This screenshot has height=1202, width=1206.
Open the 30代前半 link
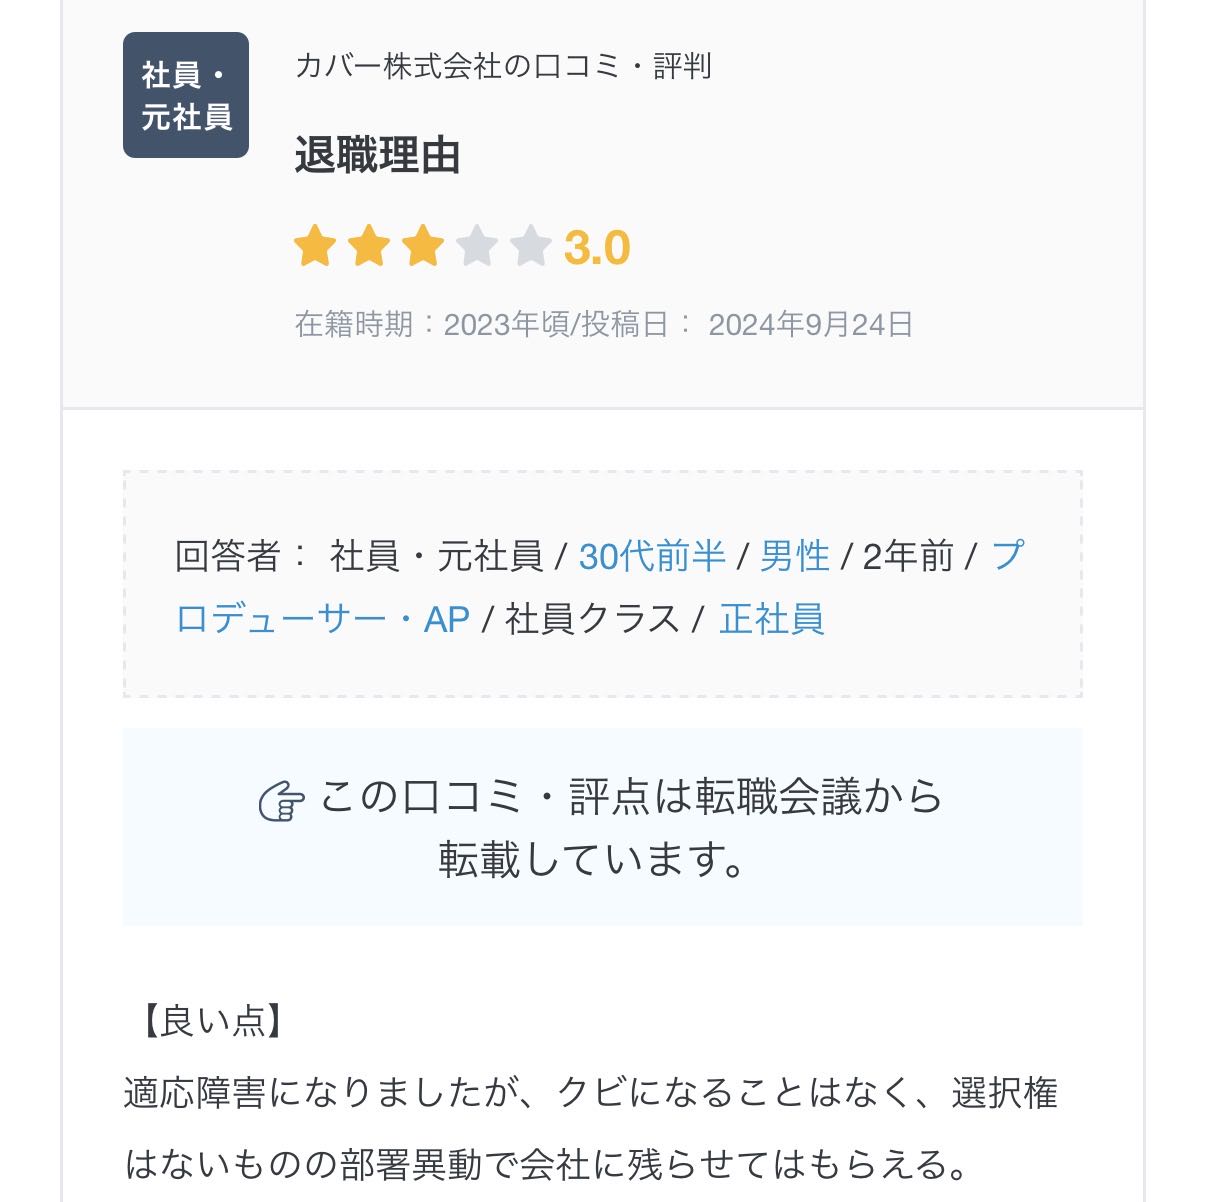tap(652, 556)
